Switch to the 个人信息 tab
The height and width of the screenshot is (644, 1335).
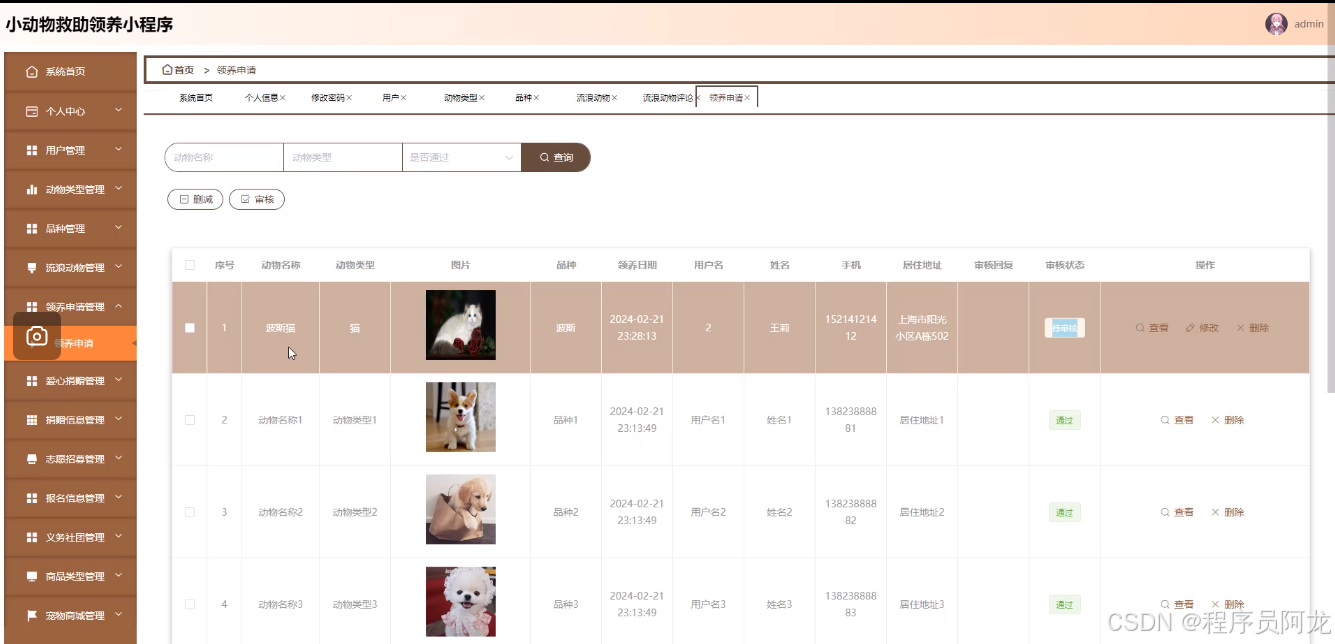pyautogui.click(x=261, y=98)
